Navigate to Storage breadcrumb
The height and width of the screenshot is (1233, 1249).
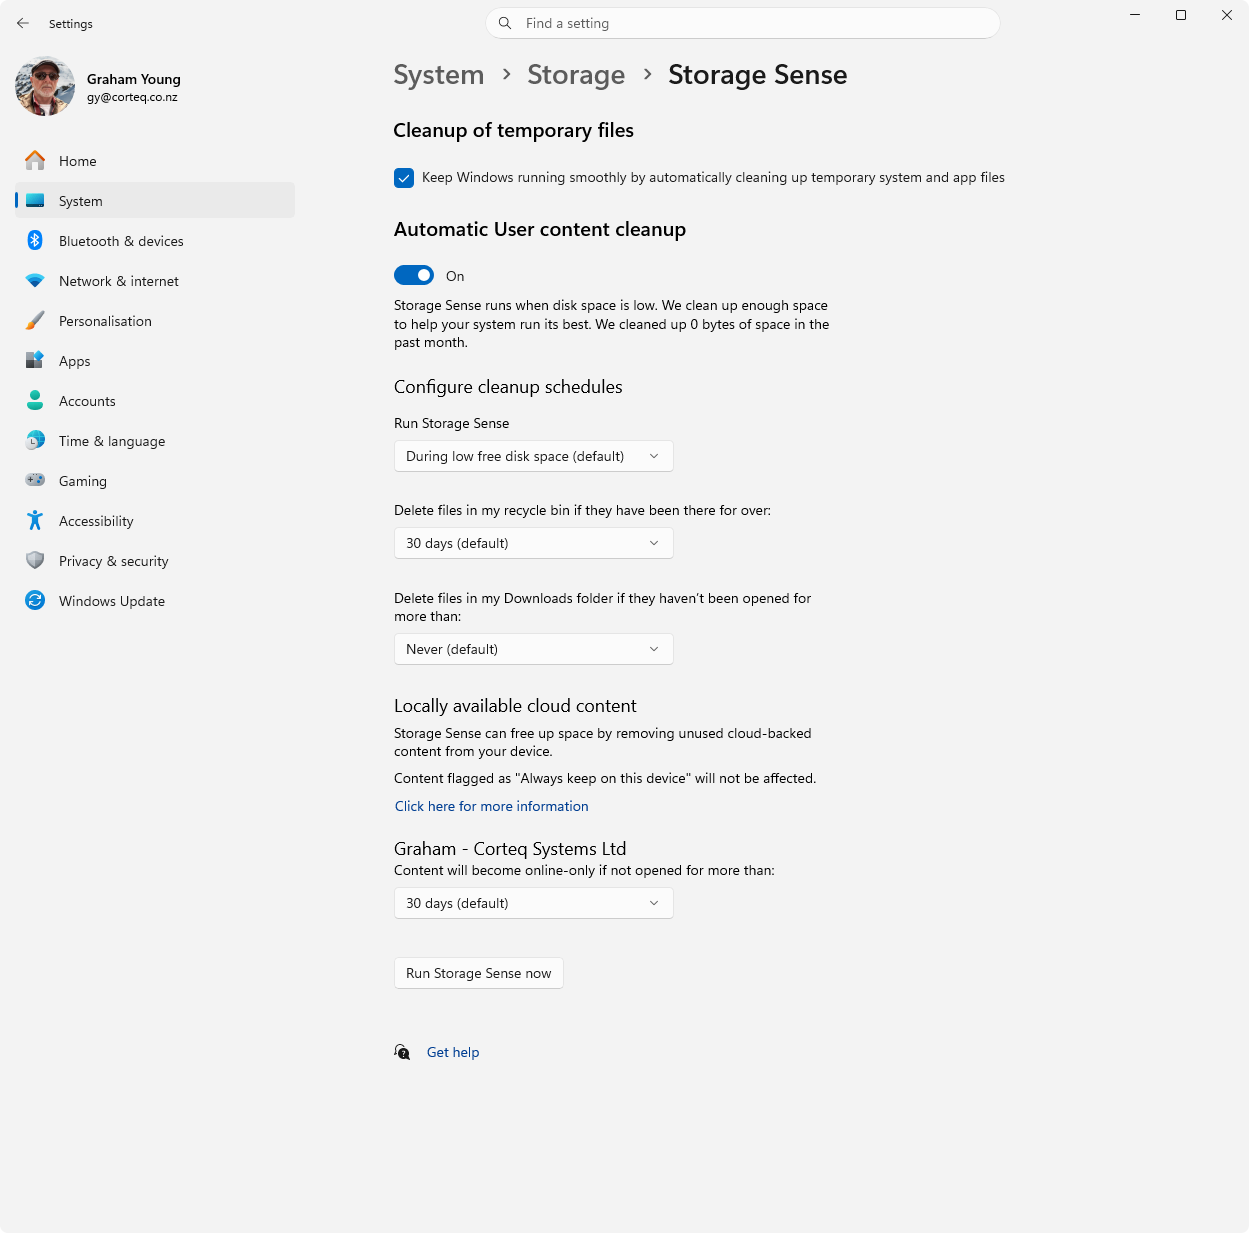click(576, 75)
